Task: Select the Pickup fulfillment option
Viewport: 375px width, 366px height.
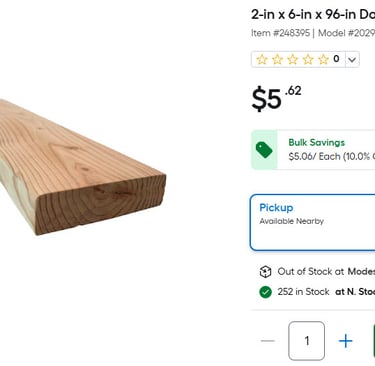Action: tap(312, 222)
